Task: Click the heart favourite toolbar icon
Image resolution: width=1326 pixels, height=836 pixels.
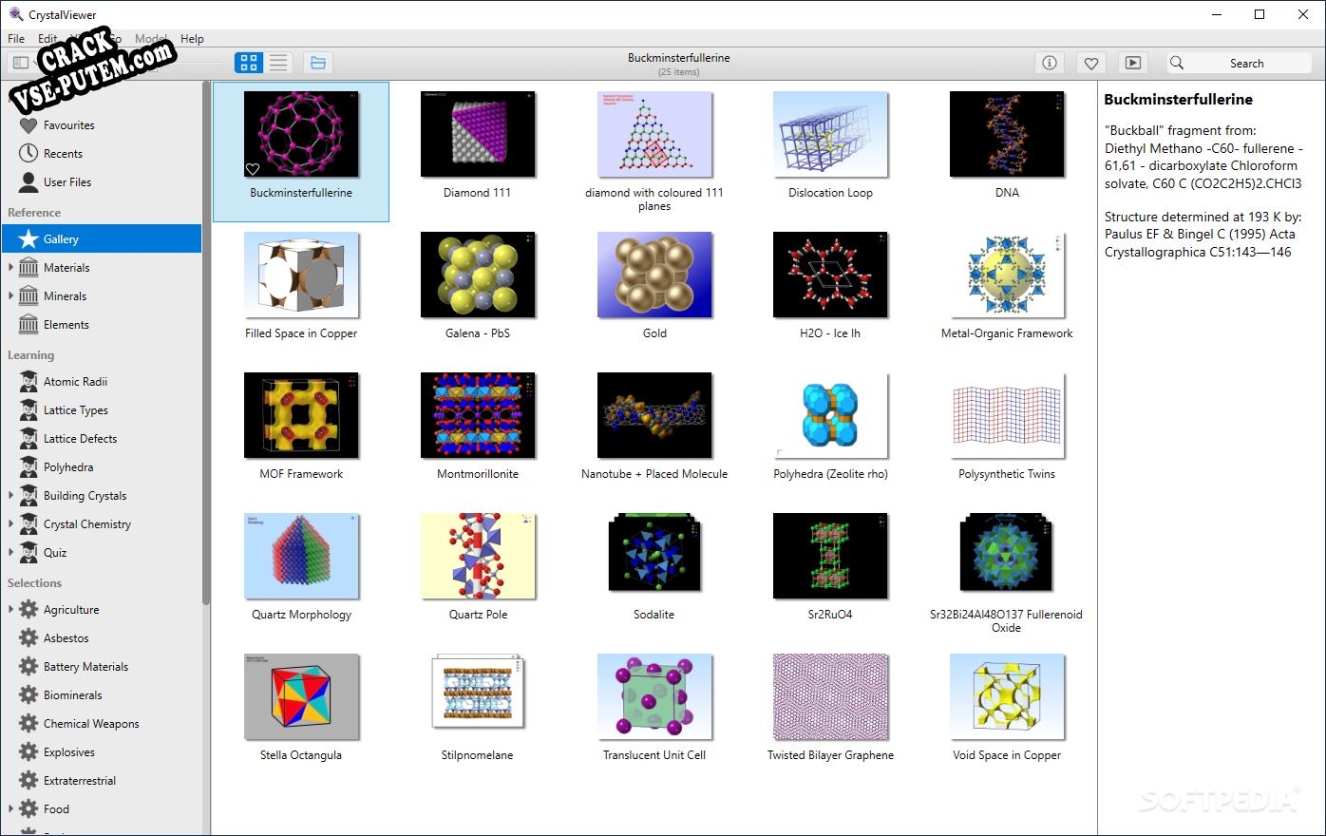Action: (x=1091, y=63)
